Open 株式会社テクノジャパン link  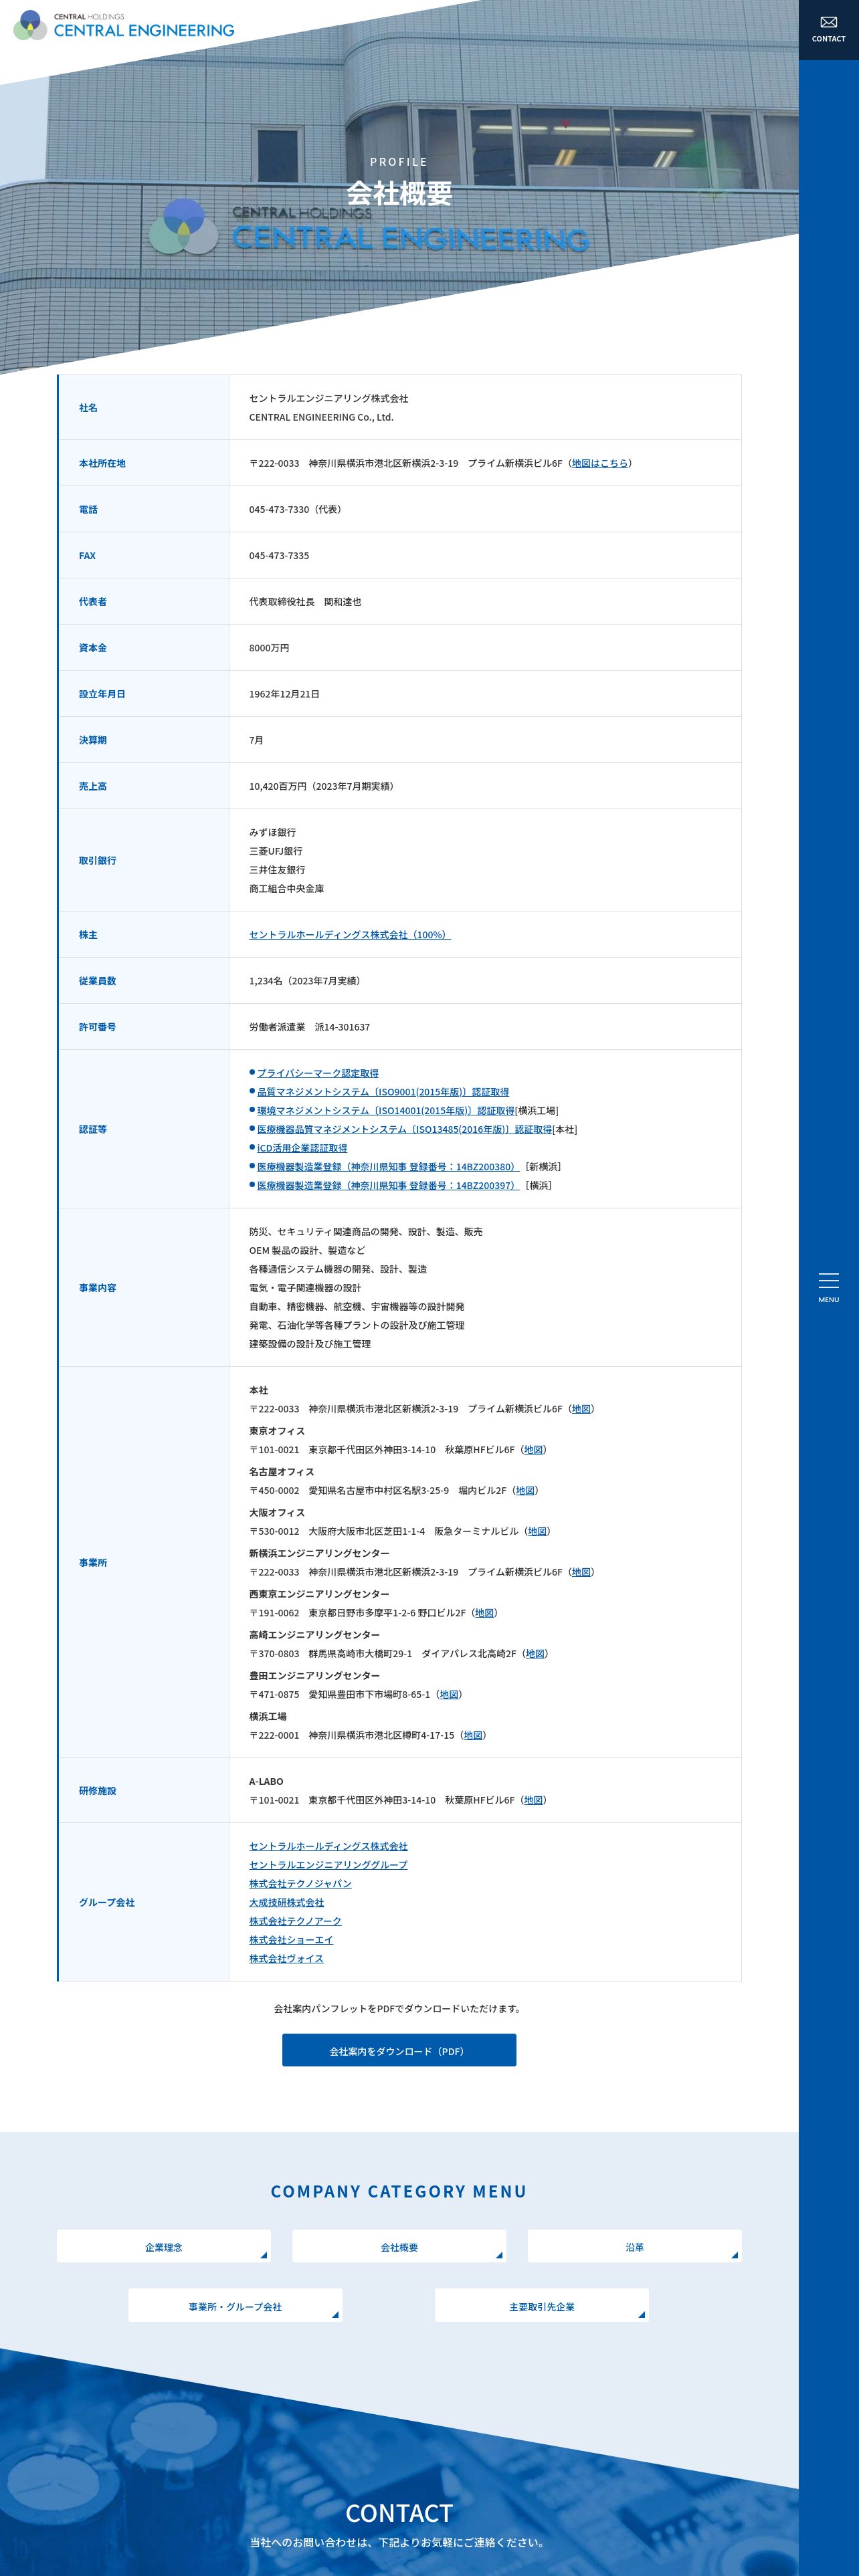coord(300,1883)
